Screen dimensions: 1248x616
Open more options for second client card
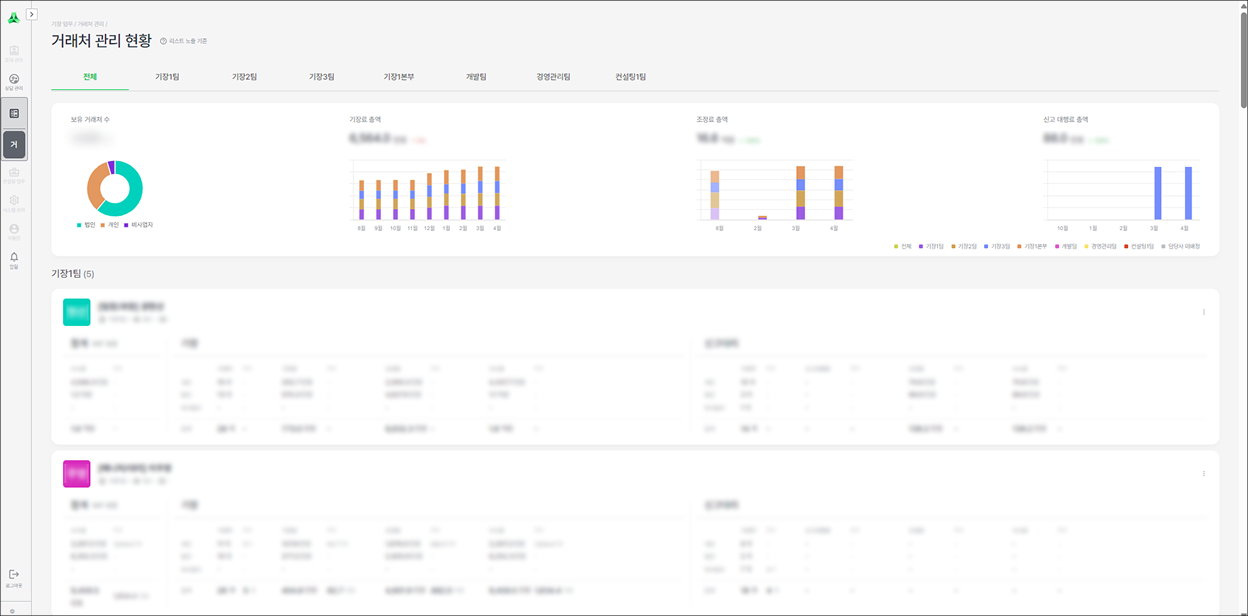click(x=1203, y=474)
